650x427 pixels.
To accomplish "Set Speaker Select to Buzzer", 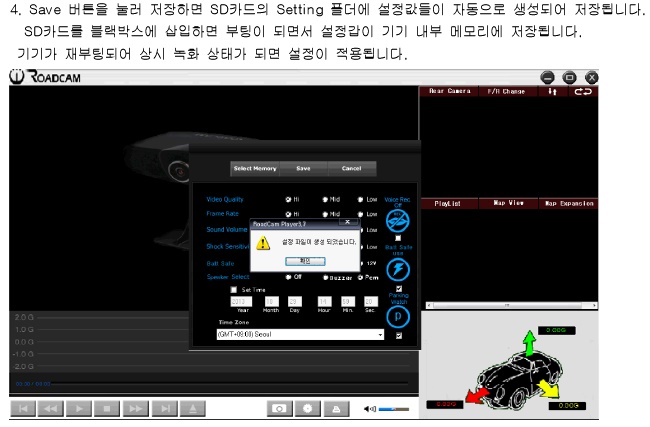I will 325,277.
